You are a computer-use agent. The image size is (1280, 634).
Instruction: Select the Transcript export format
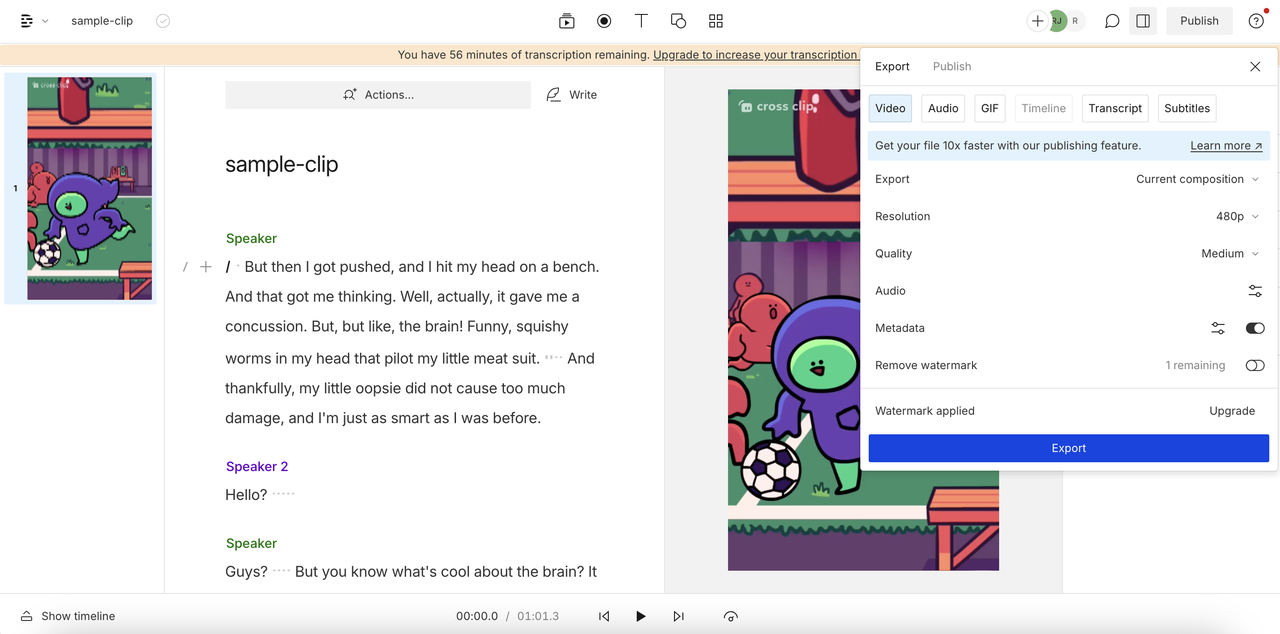(x=1115, y=108)
